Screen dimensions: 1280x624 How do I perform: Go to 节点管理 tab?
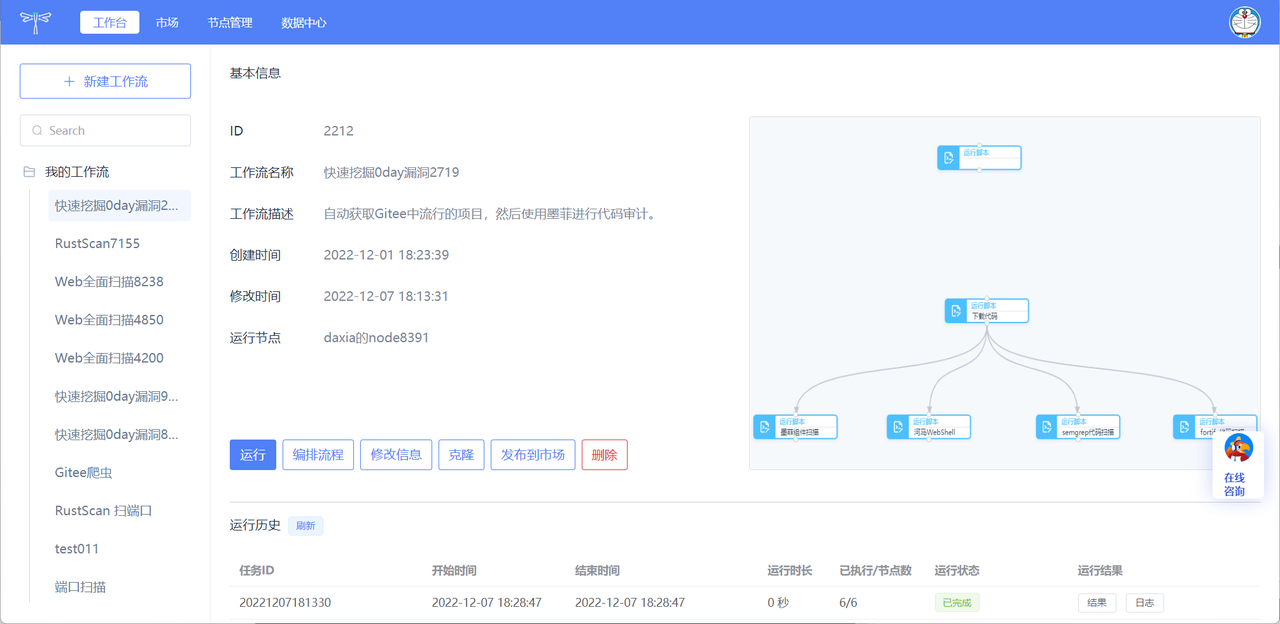coord(230,22)
